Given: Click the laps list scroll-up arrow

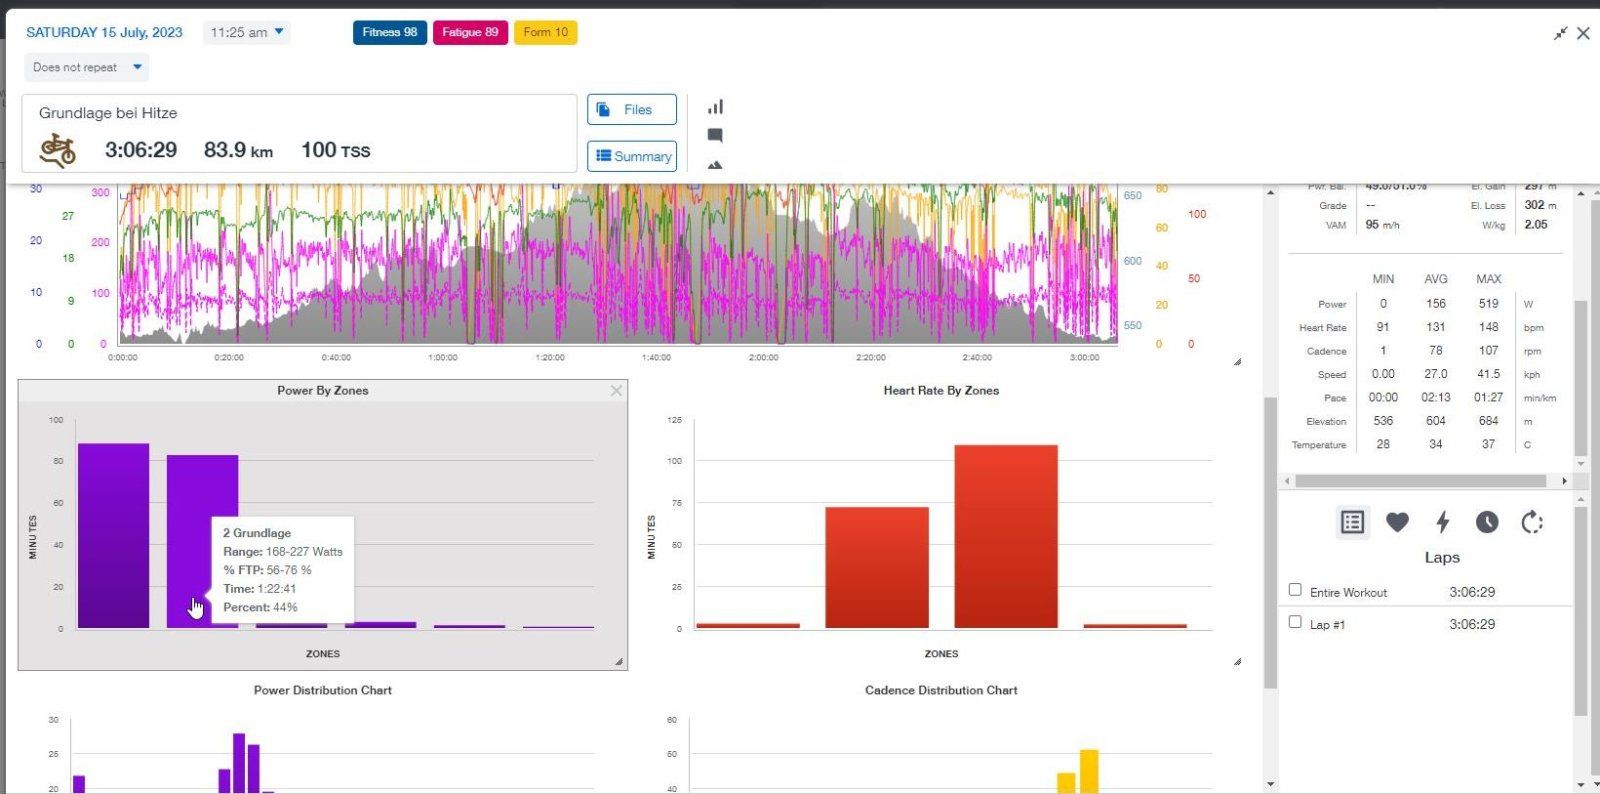Looking at the screenshot, I should (x=1581, y=498).
